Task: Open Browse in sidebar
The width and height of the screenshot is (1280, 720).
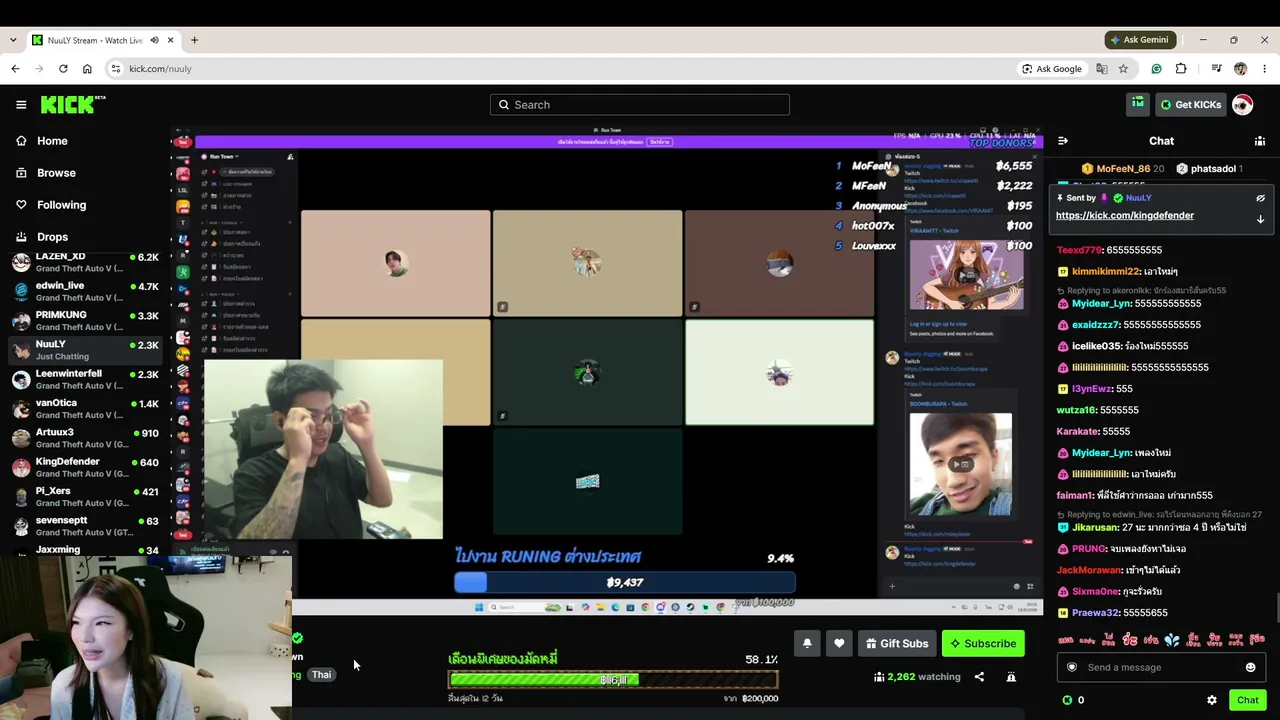Action: click(56, 173)
